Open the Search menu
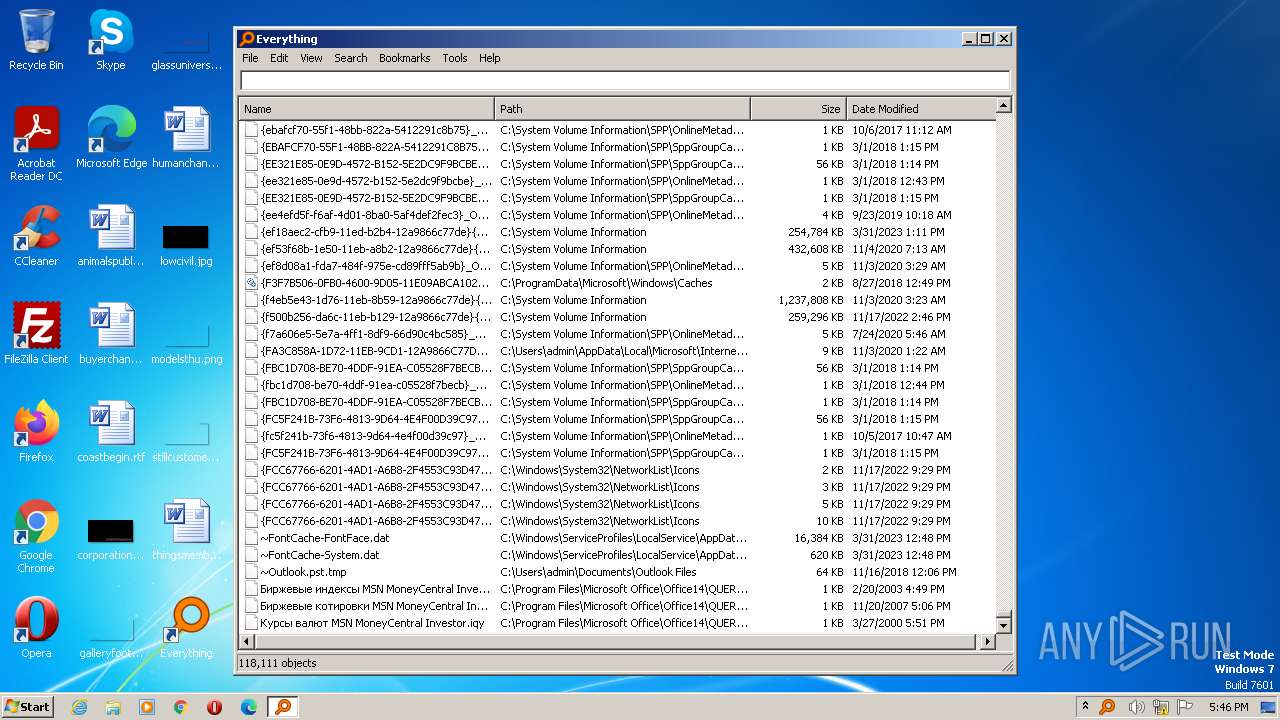1280x720 pixels. [351, 58]
